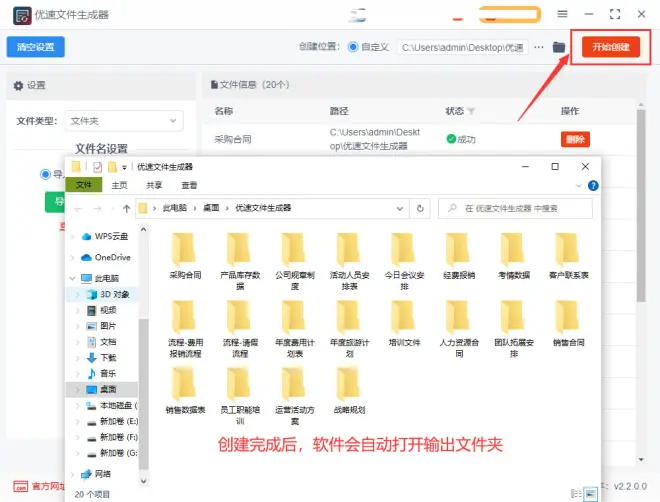660x502 pixels.
Task: Select the 考情数据 folder
Action: [514, 256]
